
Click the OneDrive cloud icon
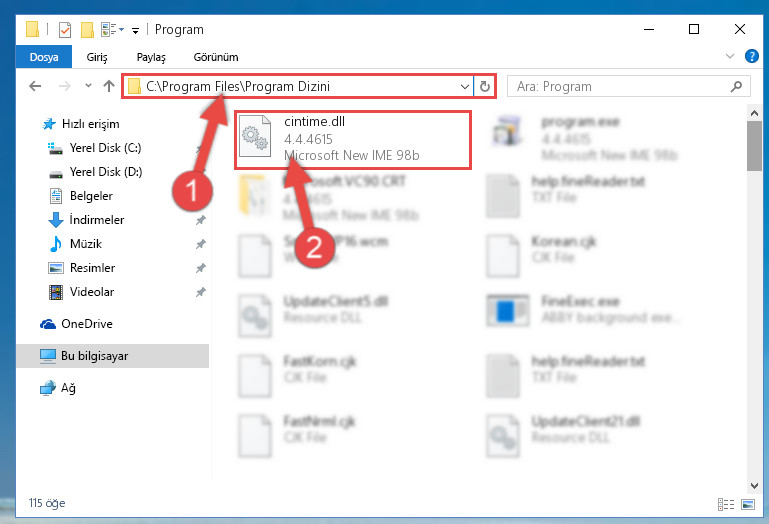point(48,324)
